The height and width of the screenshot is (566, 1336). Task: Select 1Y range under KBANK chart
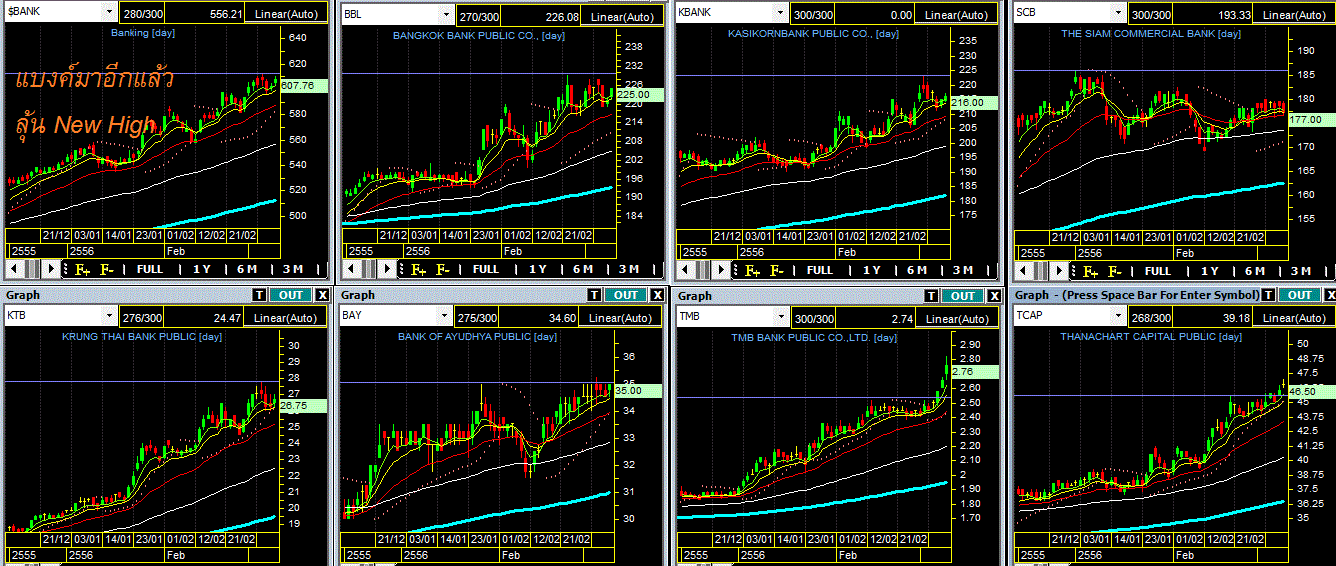click(x=873, y=269)
